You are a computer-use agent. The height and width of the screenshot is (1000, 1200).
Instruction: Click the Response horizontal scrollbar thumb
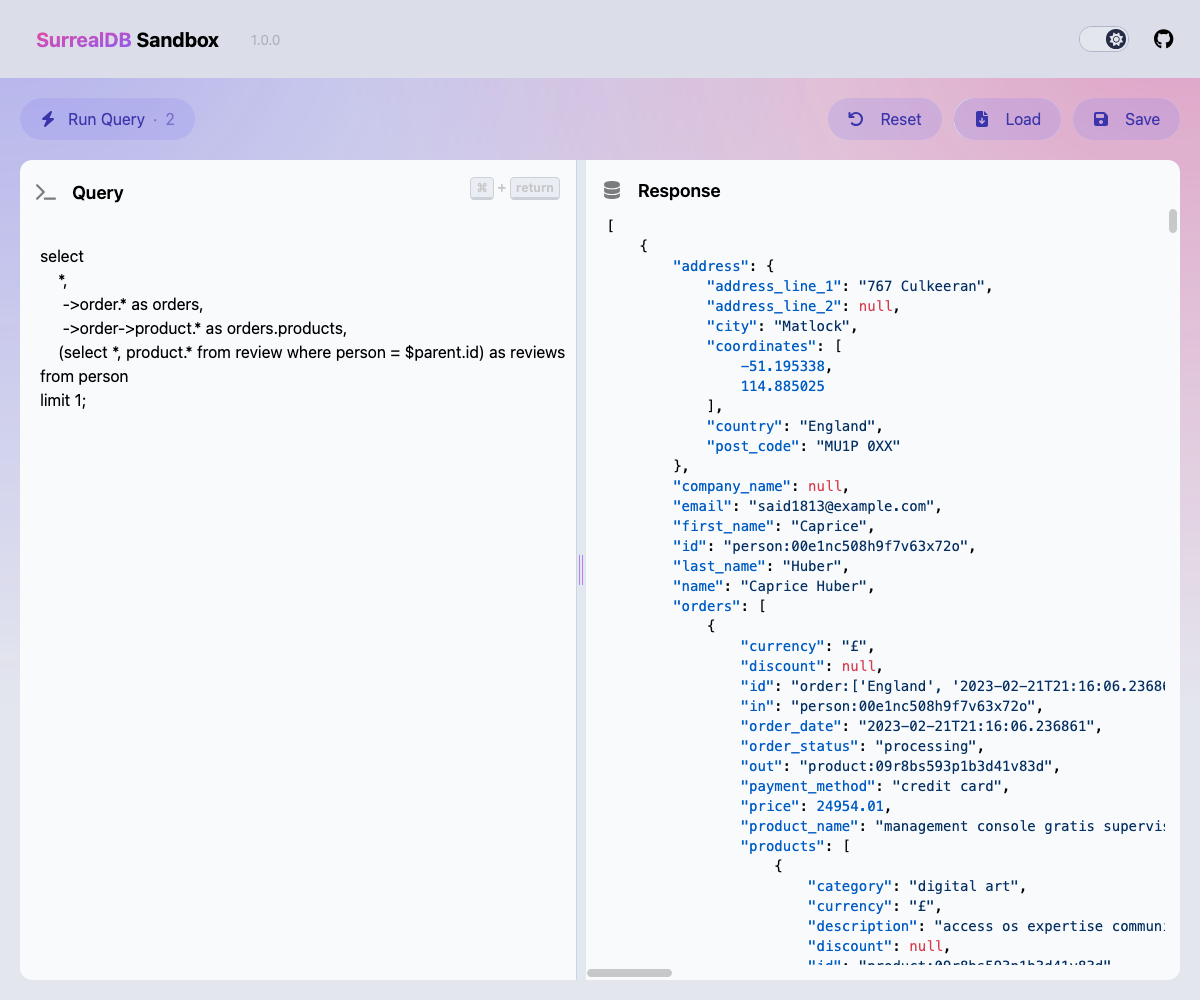tap(629, 972)
